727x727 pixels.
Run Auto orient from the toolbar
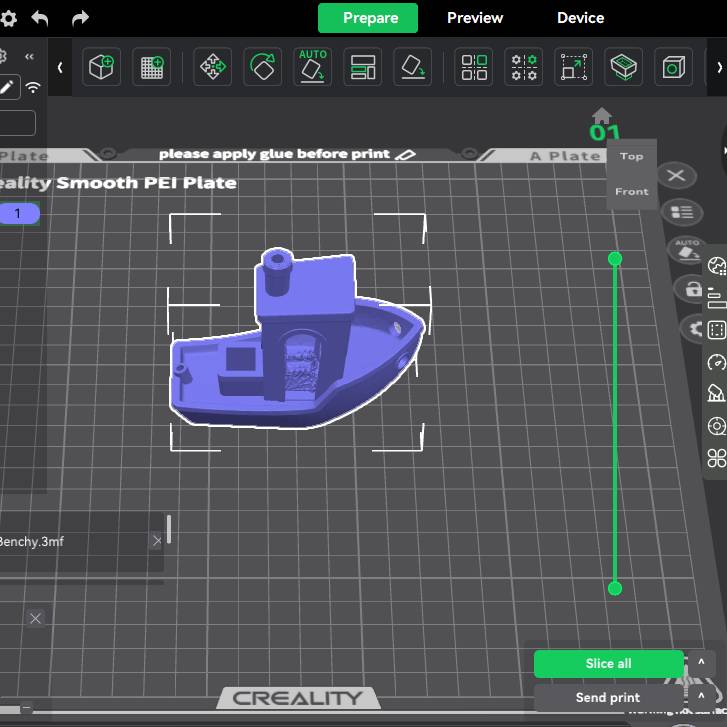point(312,67)
